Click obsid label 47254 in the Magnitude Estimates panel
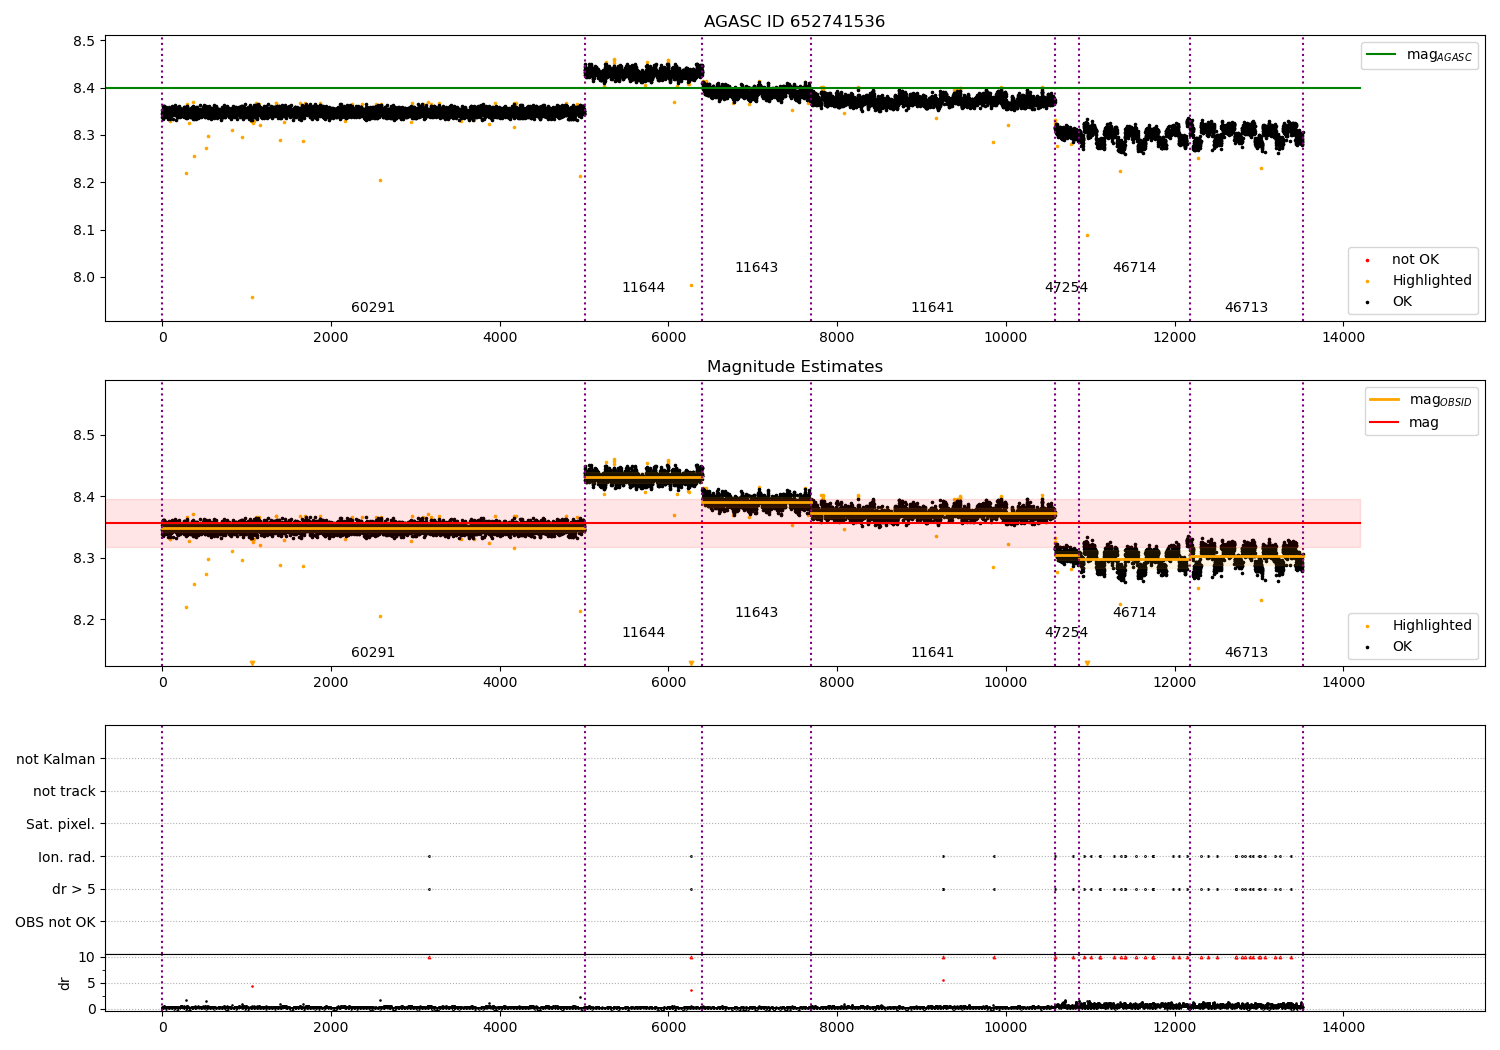The width and height of the screenshot is (1500, 1050). point(1066,633)
